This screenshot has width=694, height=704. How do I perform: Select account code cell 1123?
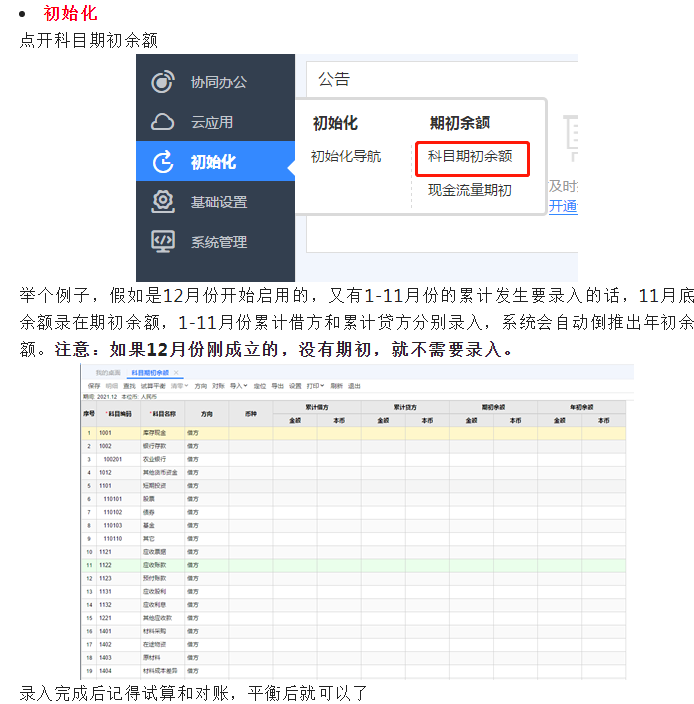pos(119,578)
